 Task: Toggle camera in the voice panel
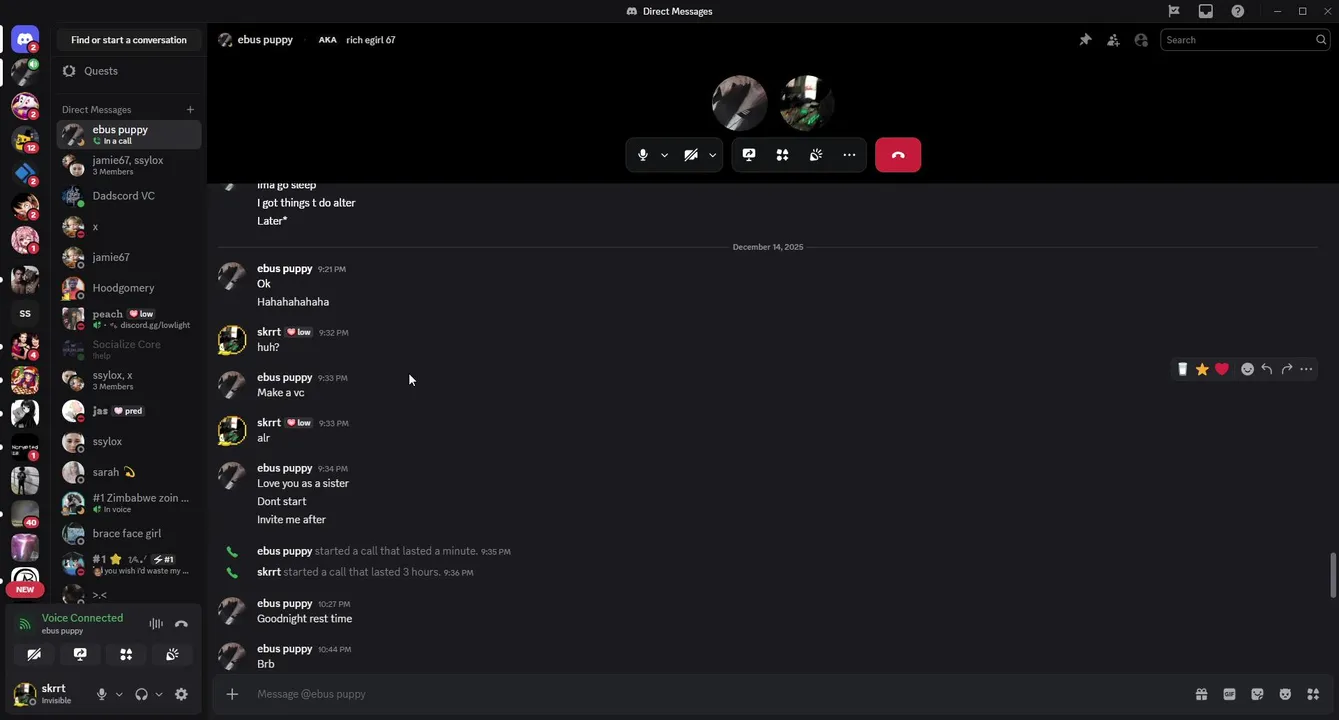click(34, 654)
